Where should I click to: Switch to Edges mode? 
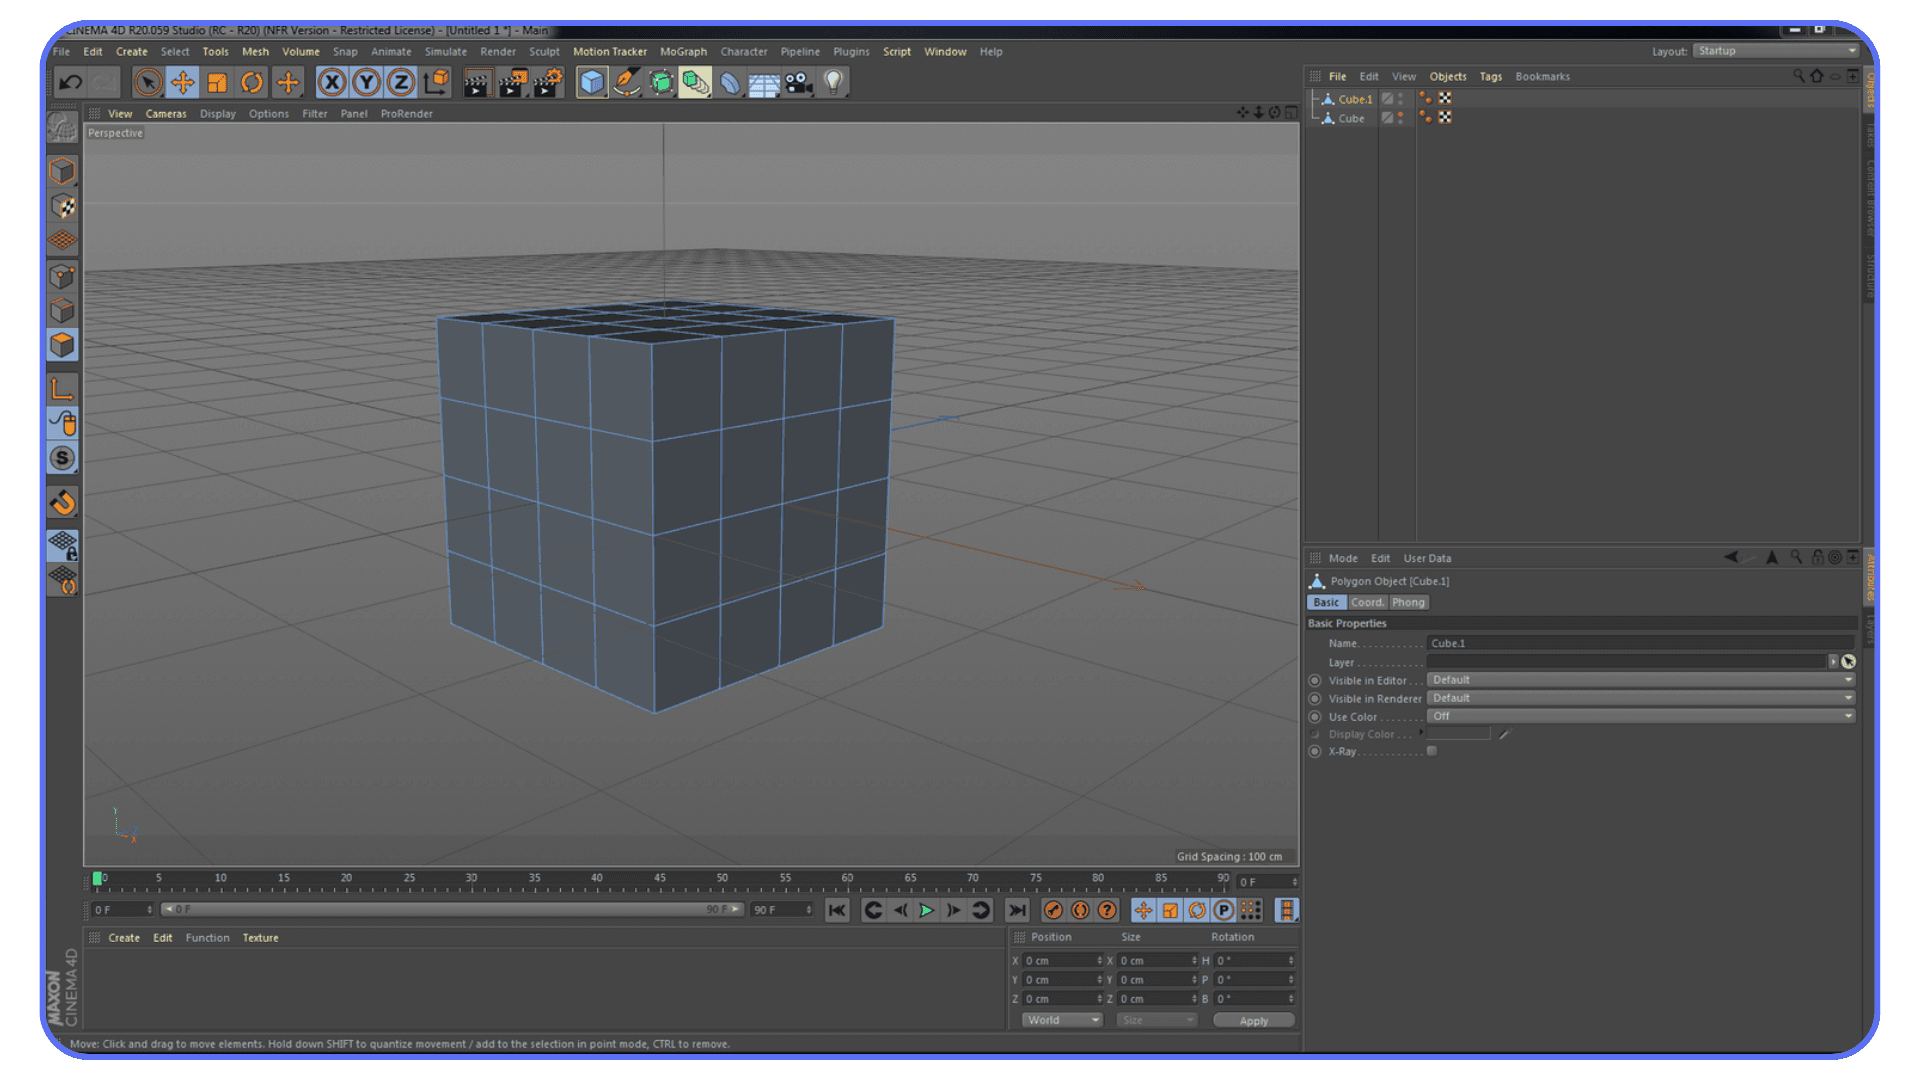(x=62, y=310)
